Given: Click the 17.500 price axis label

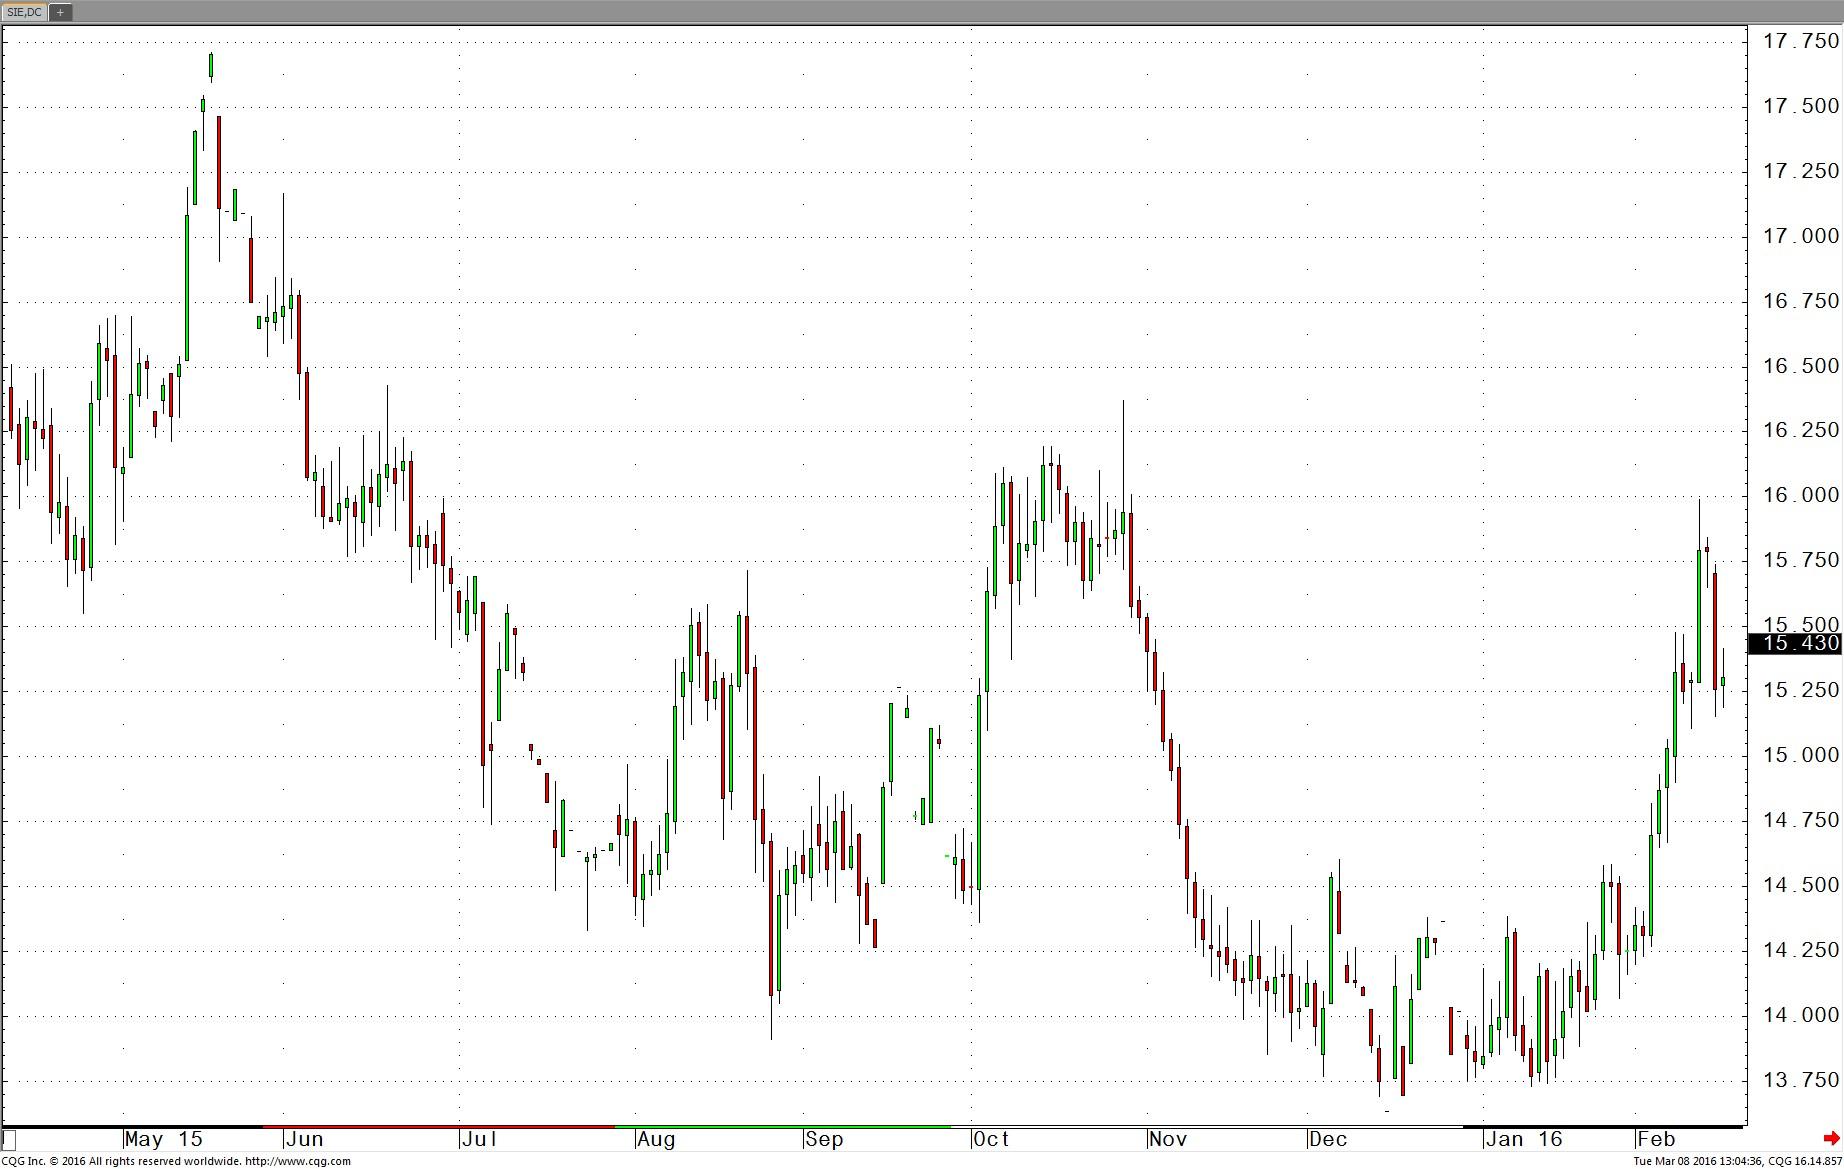Looking at the screenshot, I should tap(1800, 106).
